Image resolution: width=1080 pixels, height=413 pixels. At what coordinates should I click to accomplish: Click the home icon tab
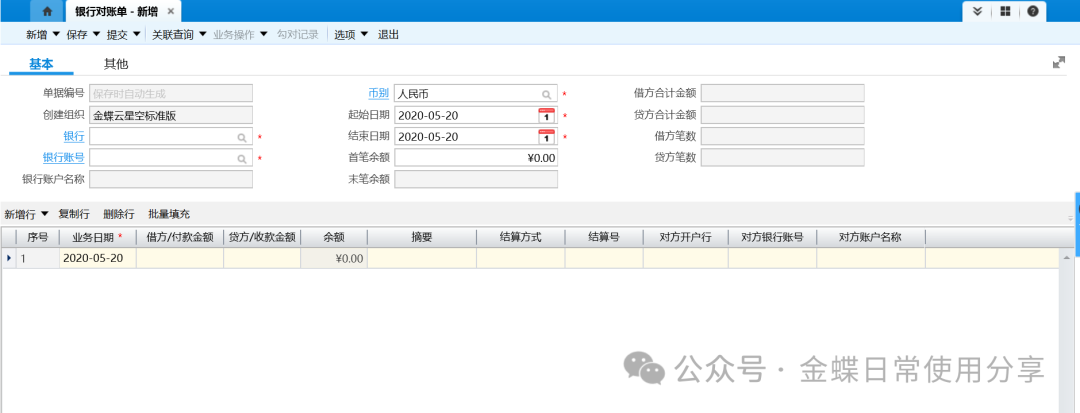pyautogui.click(x=46, y=11)
